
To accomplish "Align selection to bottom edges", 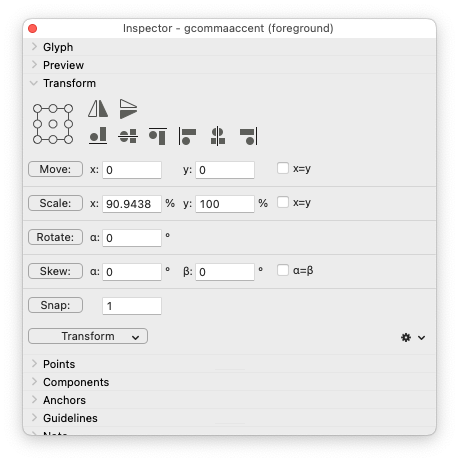I will point(98,136).
